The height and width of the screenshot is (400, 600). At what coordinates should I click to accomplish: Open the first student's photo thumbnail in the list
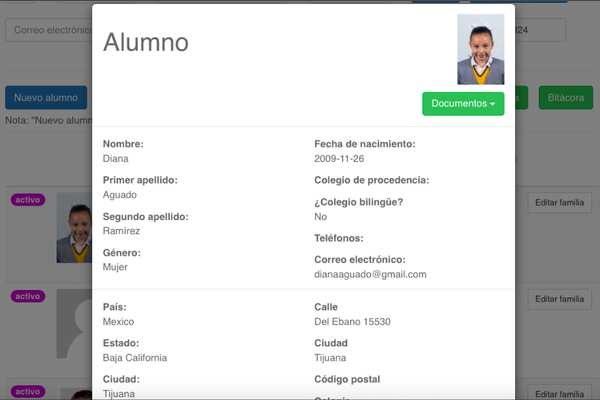point(73,228)
